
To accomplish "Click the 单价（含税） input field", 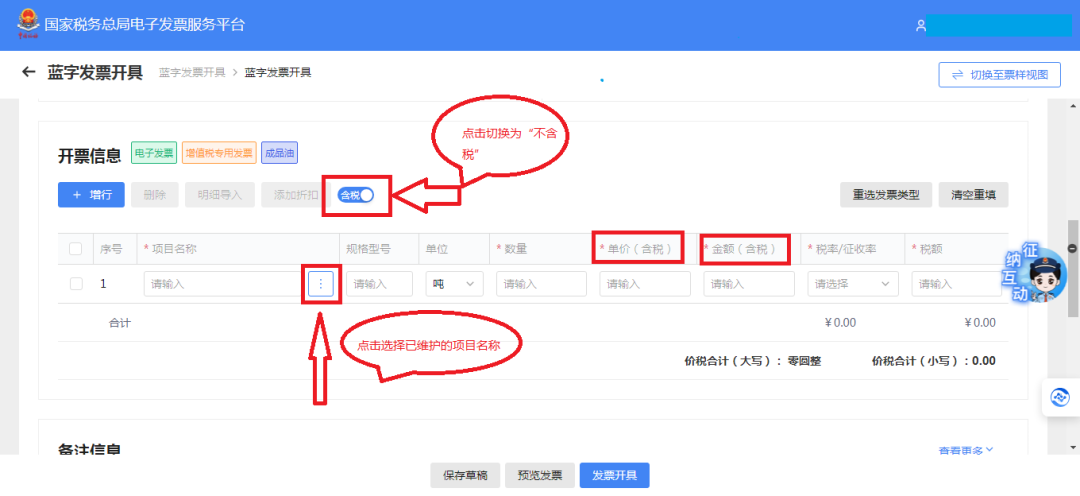I will click(x=645, y=283).
